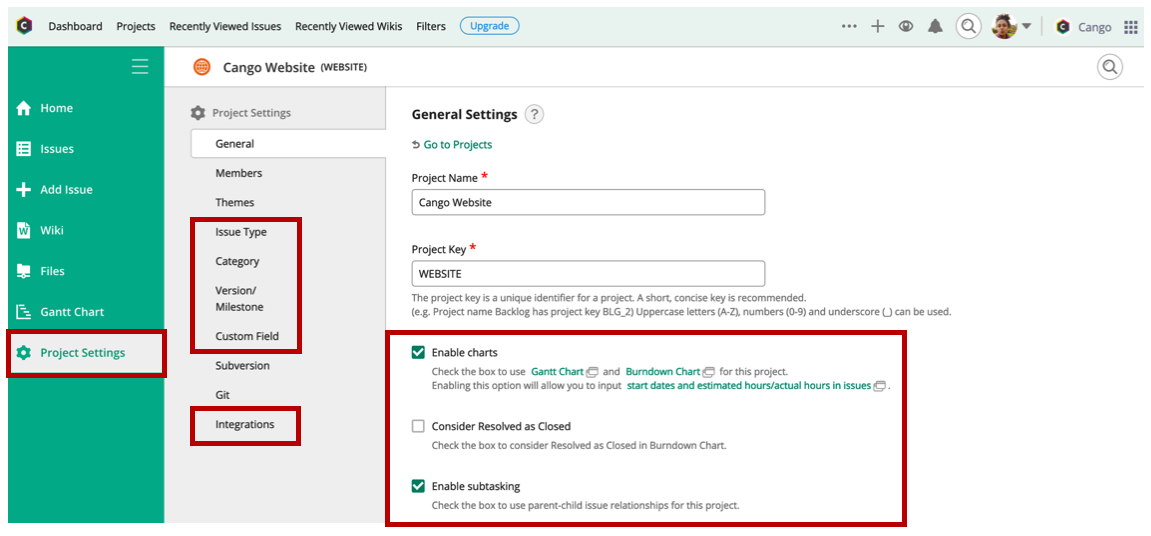Image resolution: width=1151 pixels, height=536 pixels.
Task: Click the Project Key input field
Action: (589, 273)
